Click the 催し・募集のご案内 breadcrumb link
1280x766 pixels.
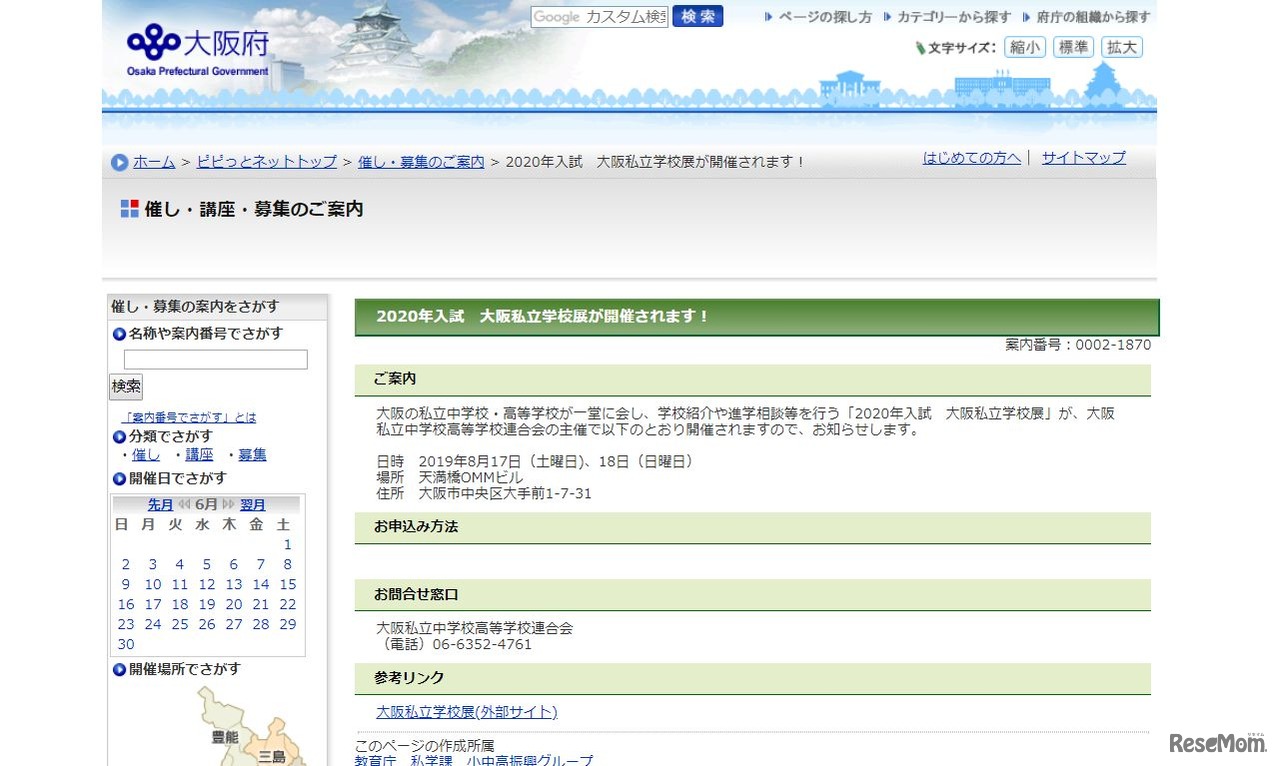[x=420, y=161]
